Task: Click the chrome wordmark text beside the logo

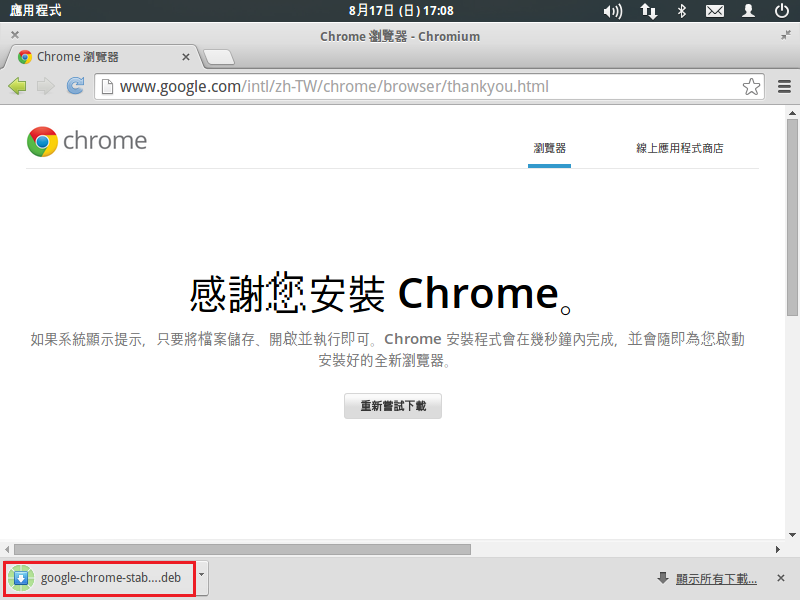Action: point(105,140)
